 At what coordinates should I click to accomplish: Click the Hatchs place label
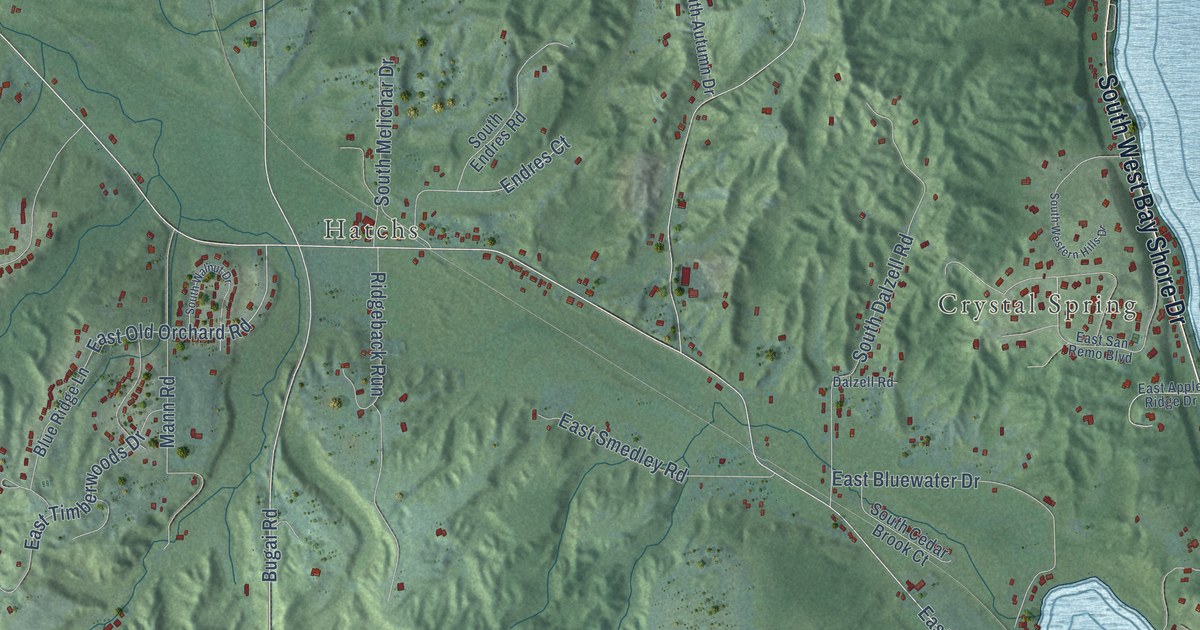coord(371,230)
